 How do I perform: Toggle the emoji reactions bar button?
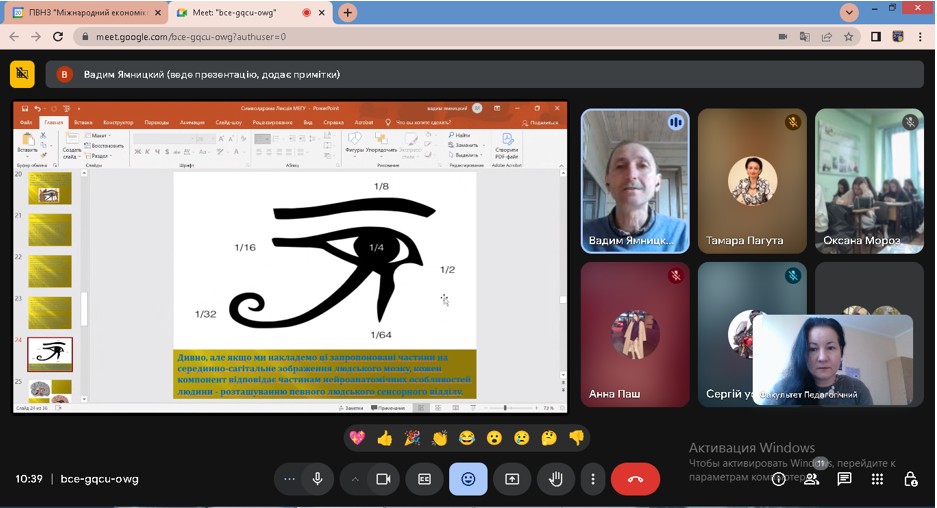click(468, 479)
